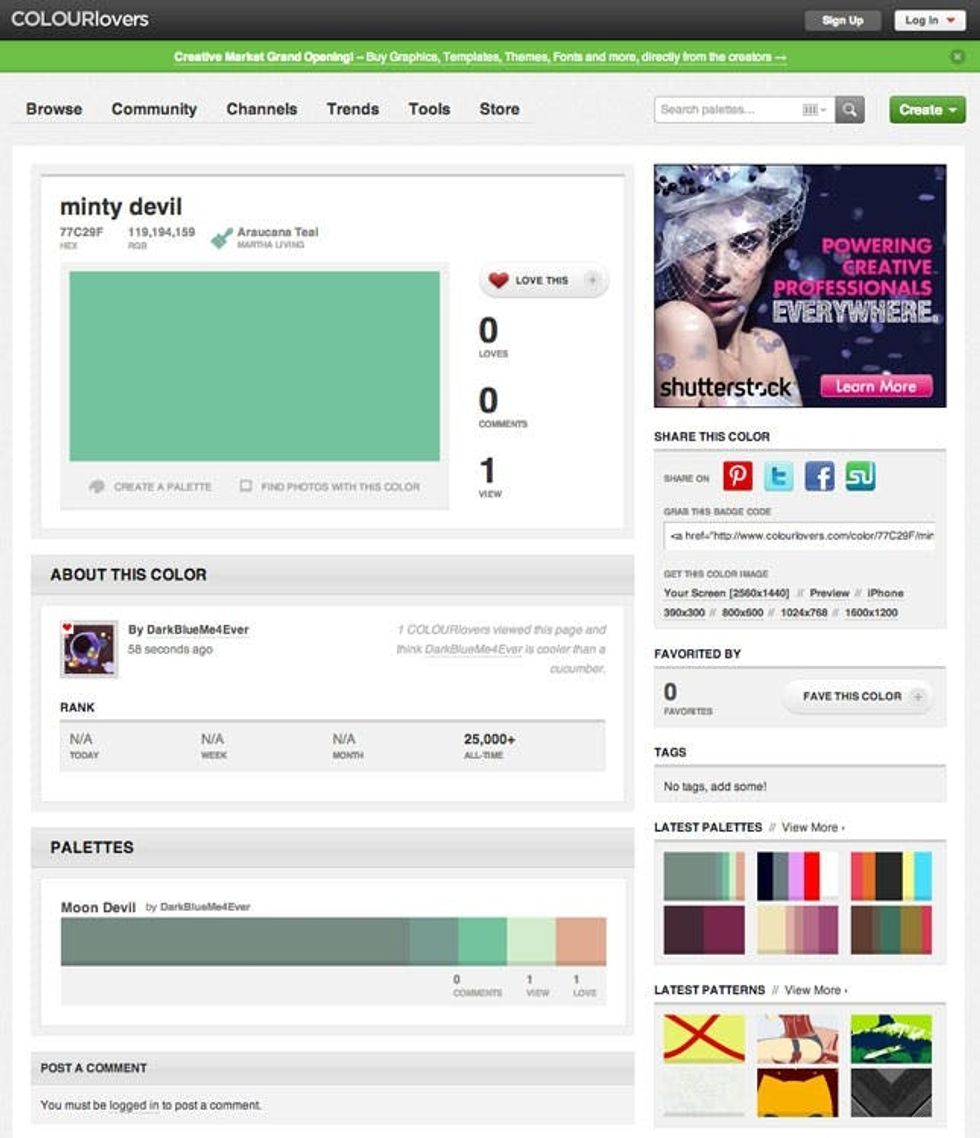
Task: Open the Moon Devil palette link
Action: (x=98, y=907)
